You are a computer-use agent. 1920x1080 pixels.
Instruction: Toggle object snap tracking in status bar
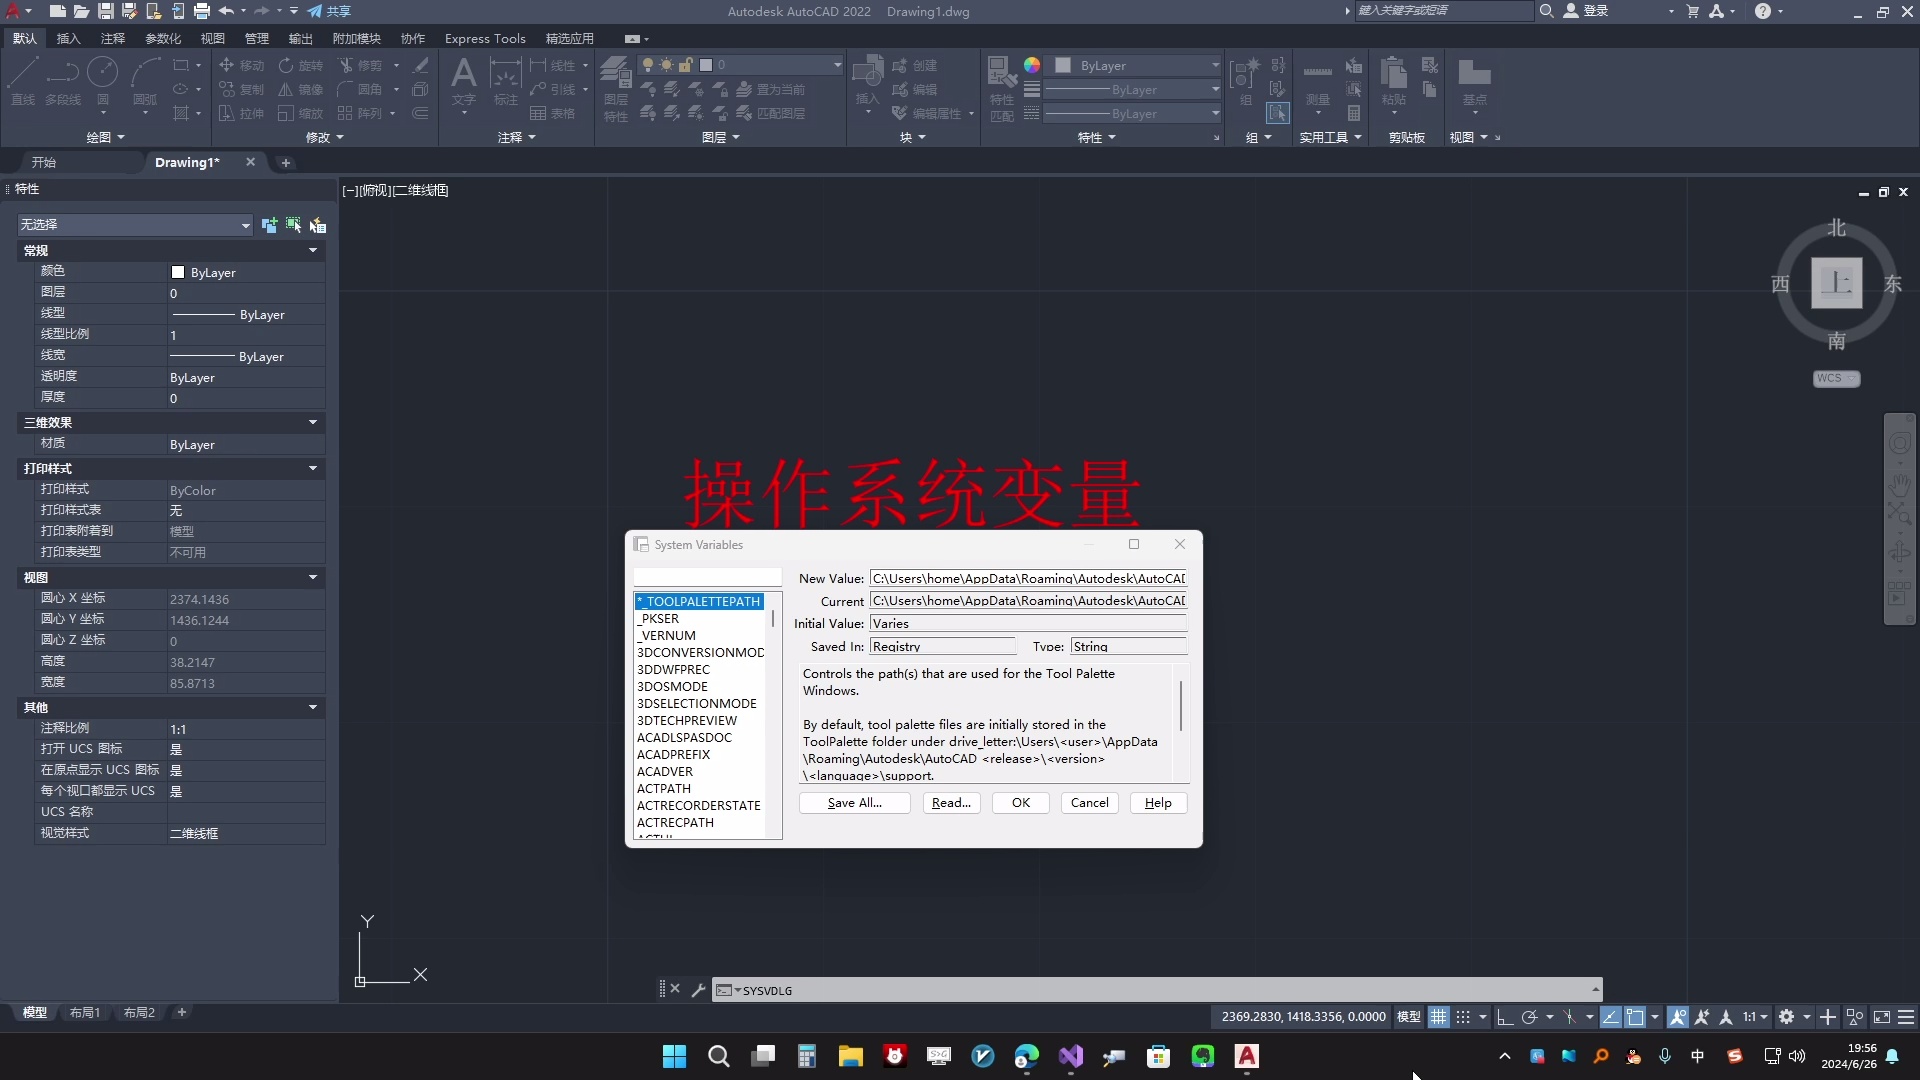tap(1610, 1017)
